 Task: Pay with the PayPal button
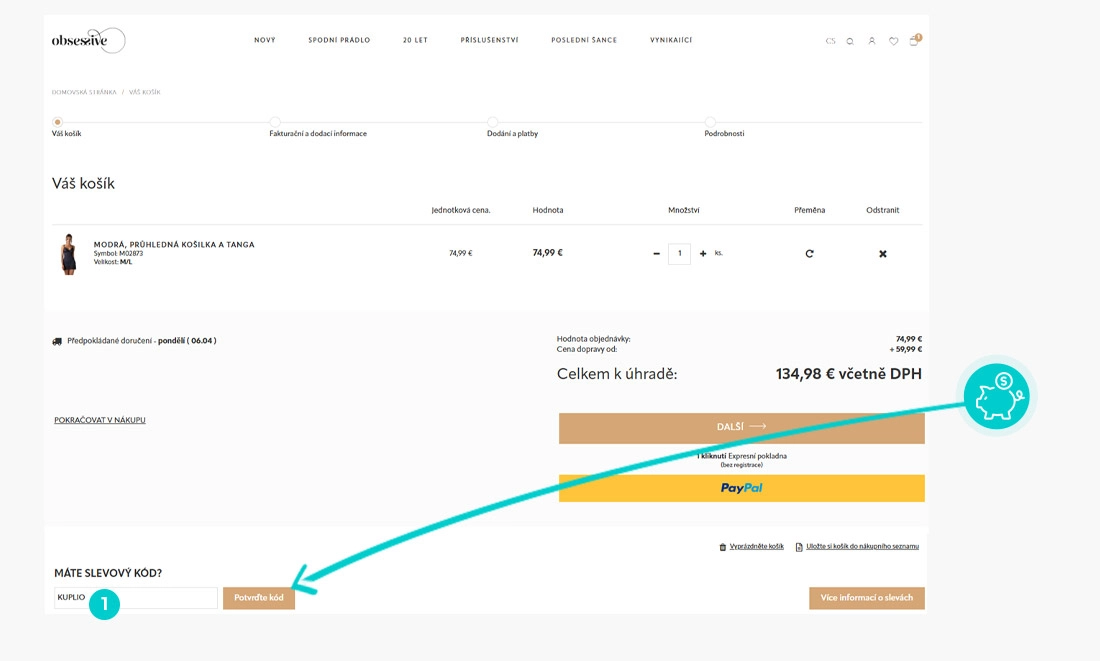click(x=742, y=488)
